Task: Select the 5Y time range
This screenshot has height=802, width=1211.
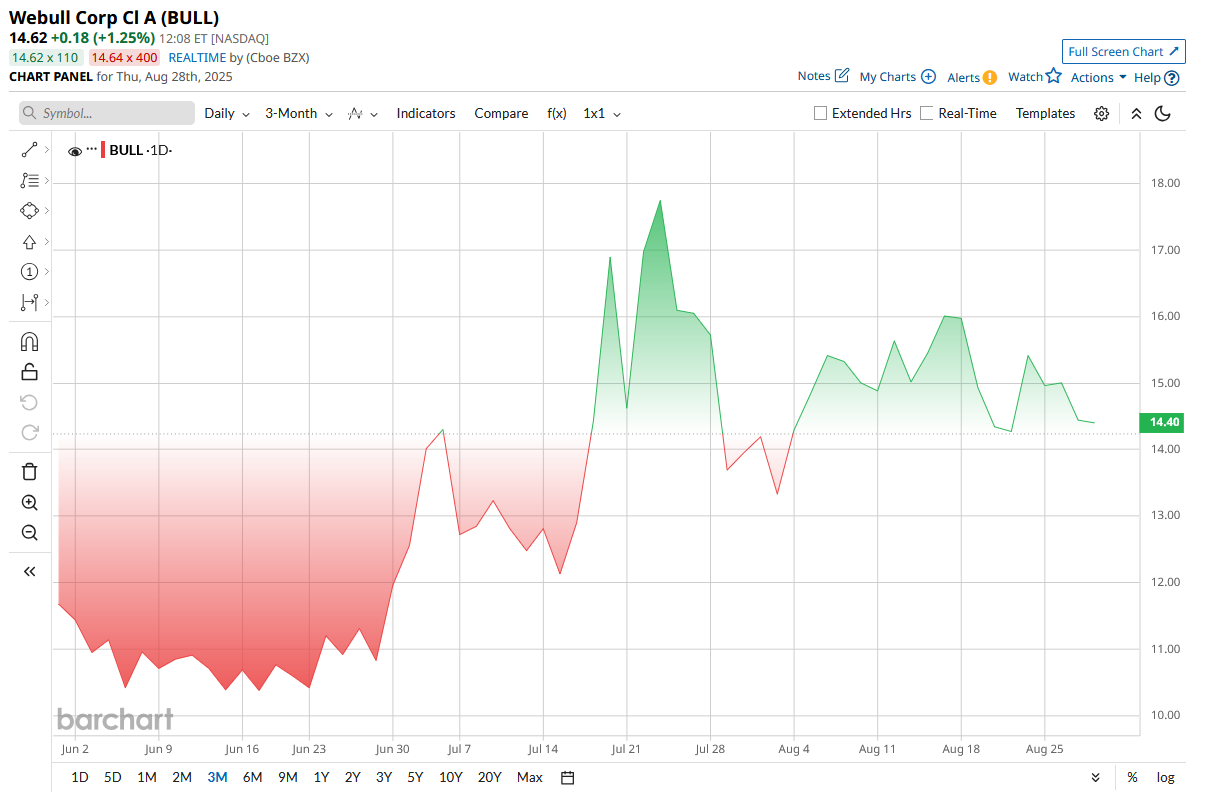Action: coord(415,778)
